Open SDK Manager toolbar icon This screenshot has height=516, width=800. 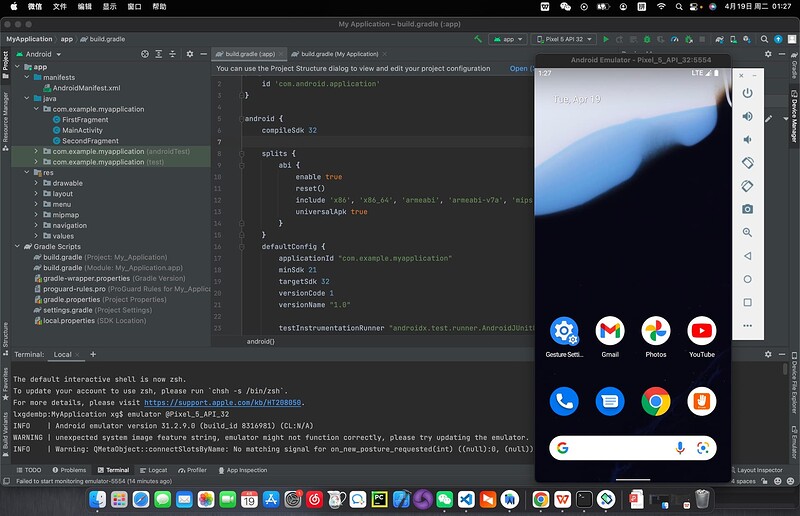(747, 39)
